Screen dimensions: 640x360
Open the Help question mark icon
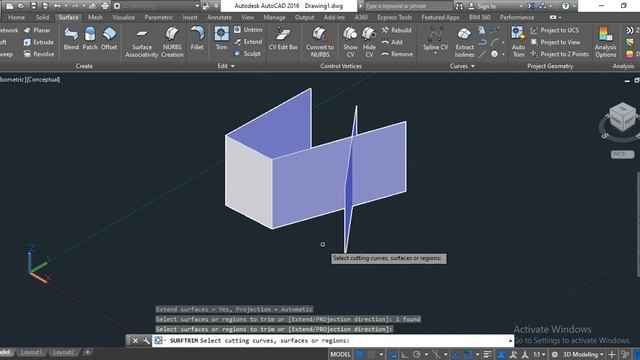565,6
